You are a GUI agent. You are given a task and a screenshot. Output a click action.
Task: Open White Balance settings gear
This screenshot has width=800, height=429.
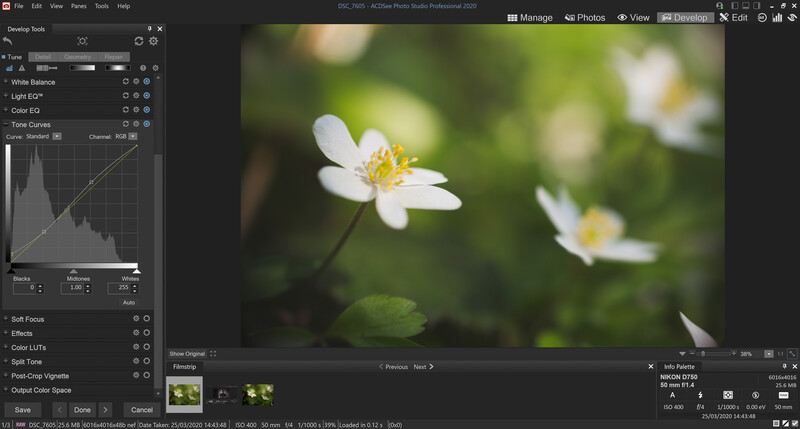pos(136,81)
